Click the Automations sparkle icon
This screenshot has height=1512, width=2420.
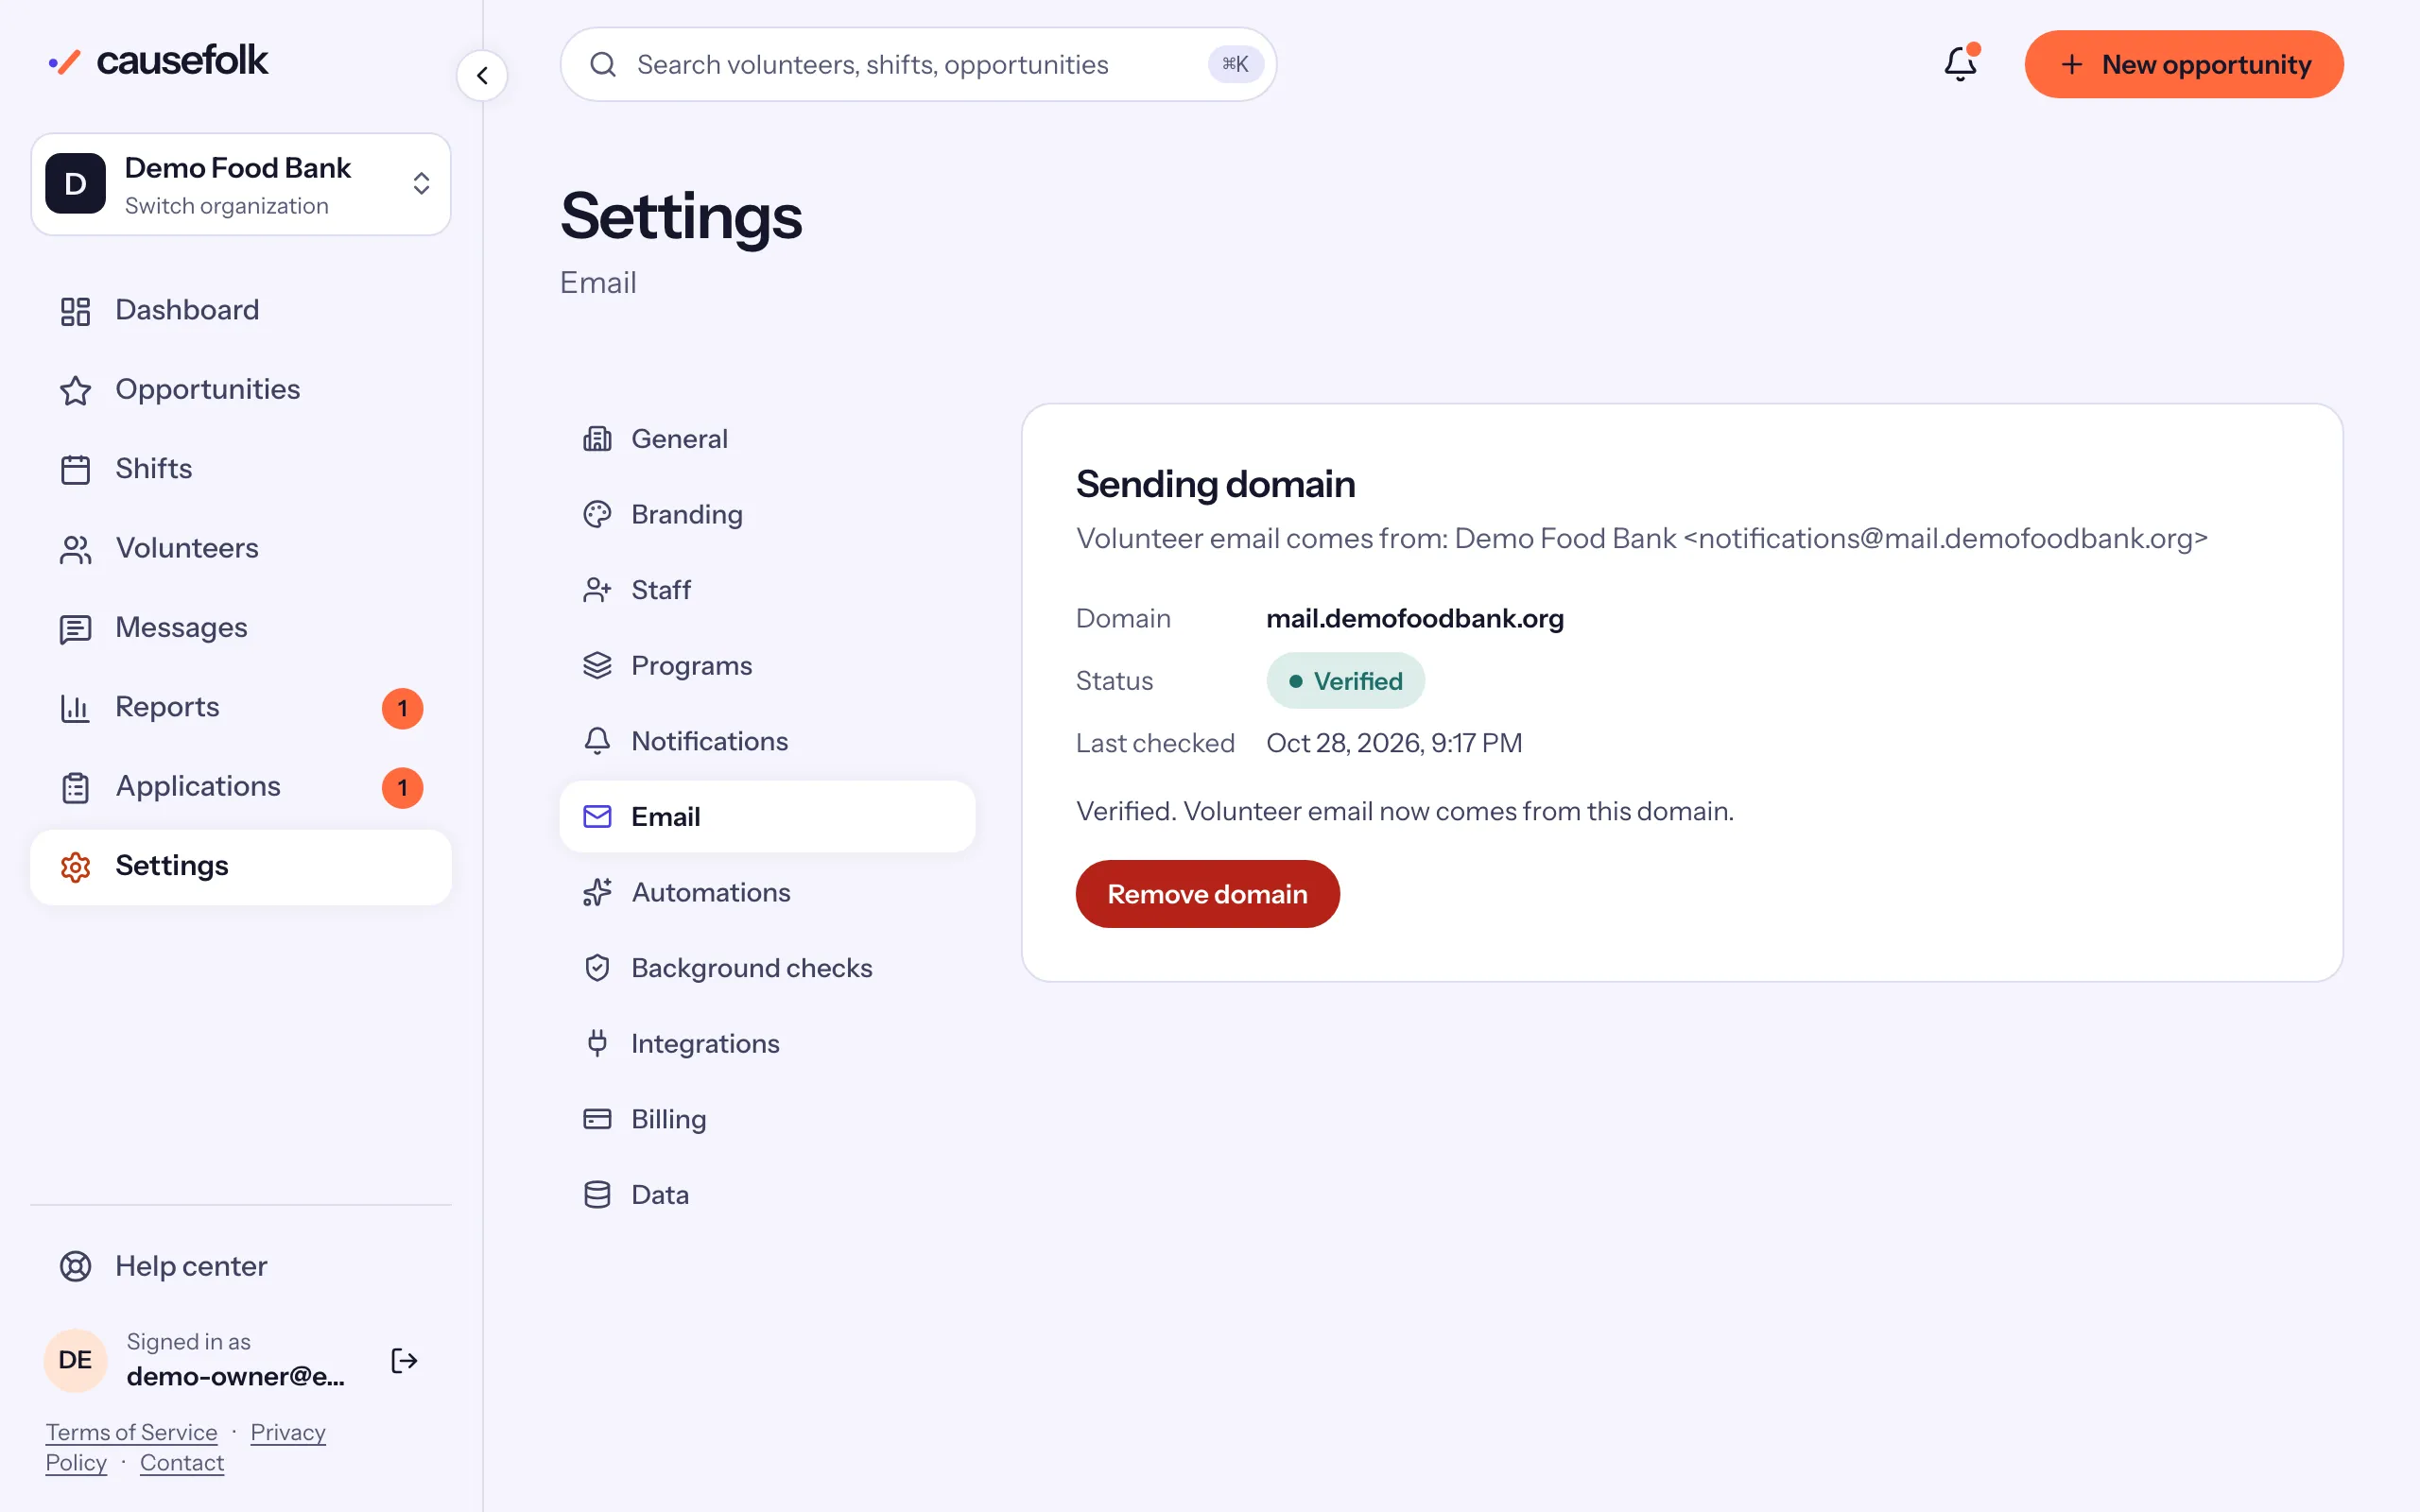(597, 892)
